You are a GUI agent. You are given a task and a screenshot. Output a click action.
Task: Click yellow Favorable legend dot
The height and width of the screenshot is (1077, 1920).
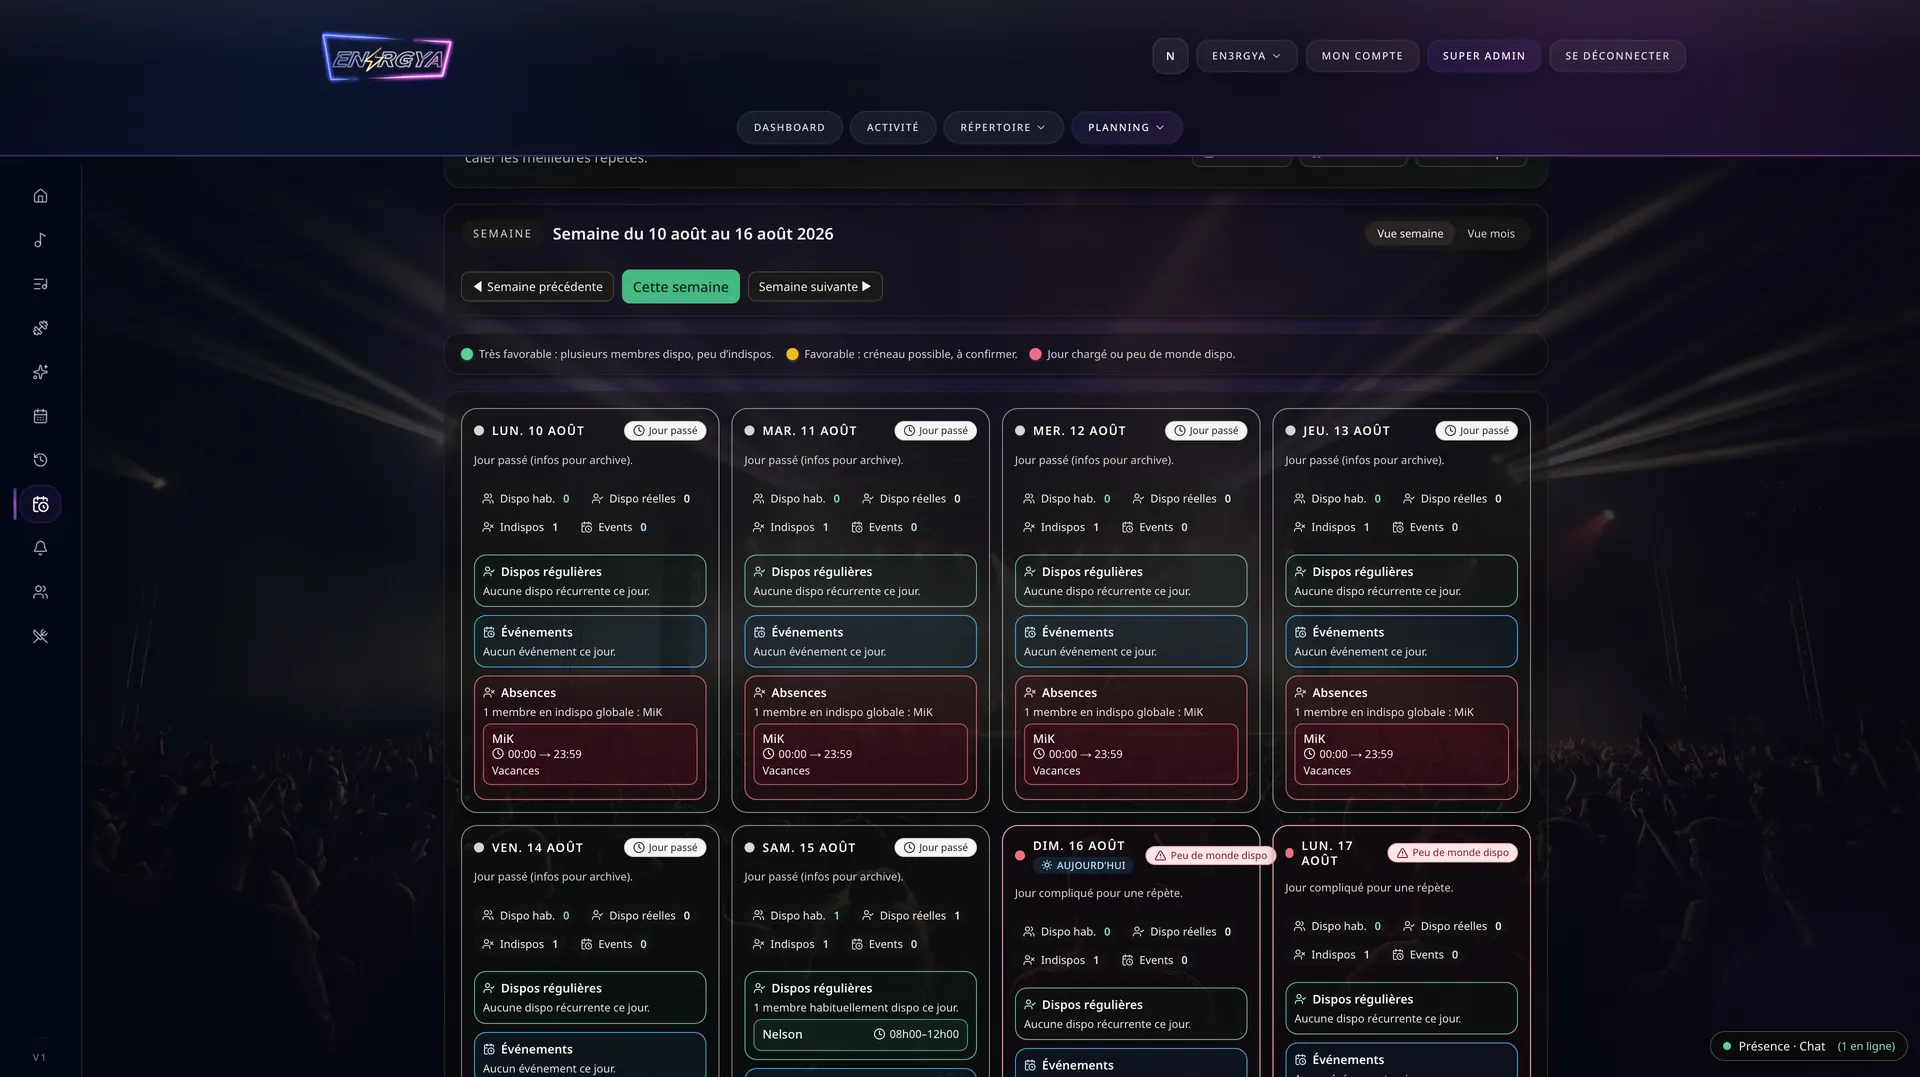792,354
